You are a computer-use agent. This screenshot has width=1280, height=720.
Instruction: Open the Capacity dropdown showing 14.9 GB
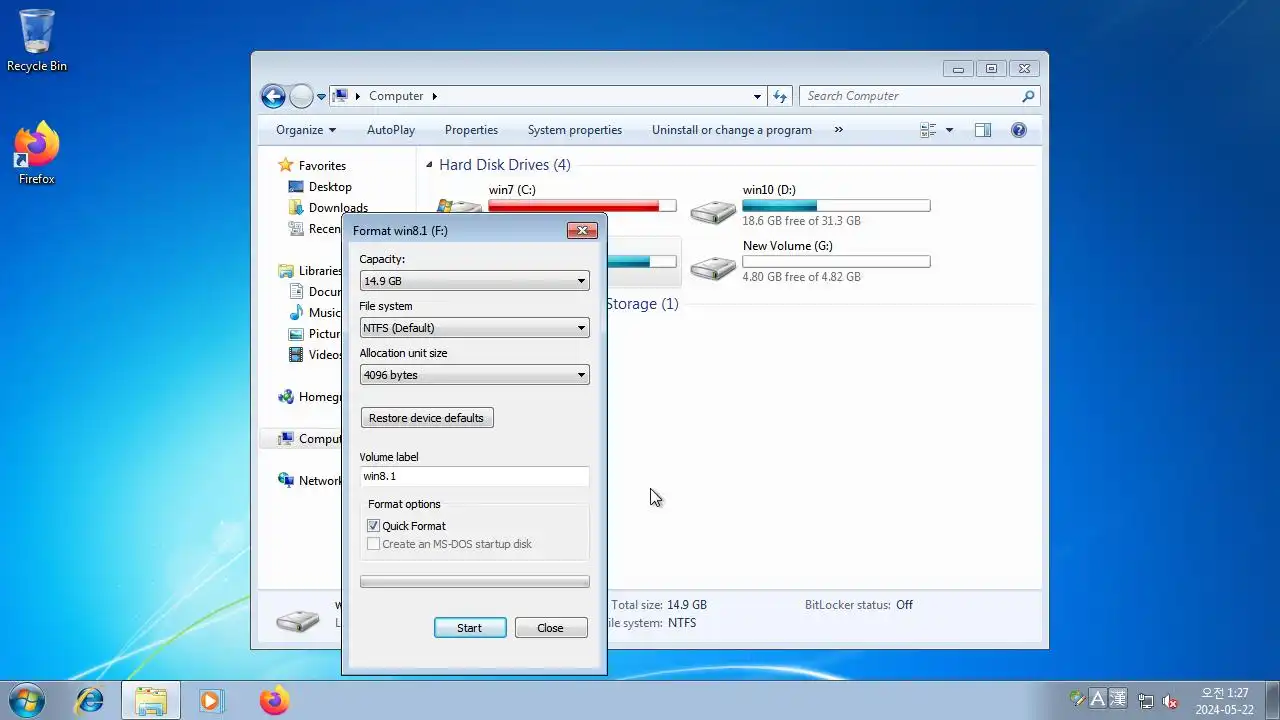[474, 281]
